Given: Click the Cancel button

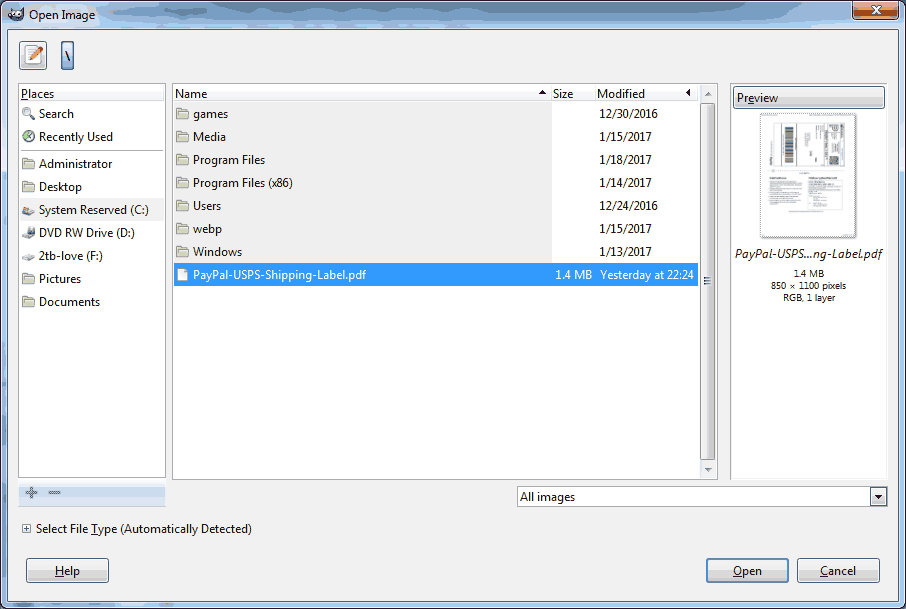Looking at the screenshot, I should [x=838, y=571].
